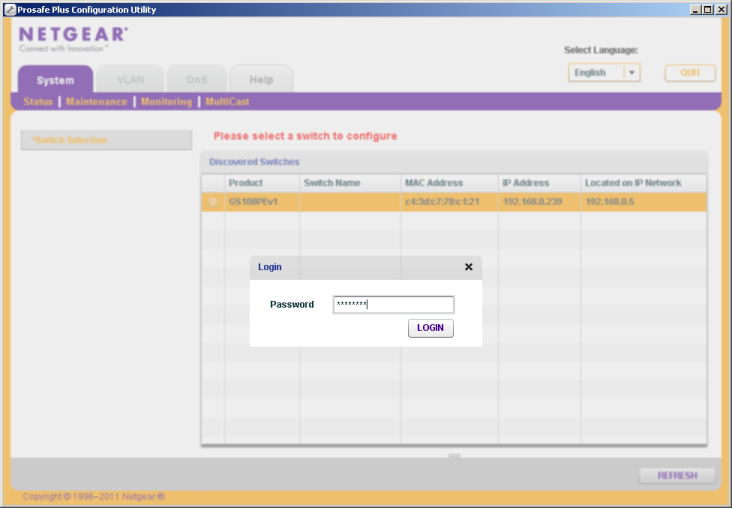Image resolution: width=732 pixels, height=508 pixels.
Task: Open the VLAN tab
Action: 130,80
